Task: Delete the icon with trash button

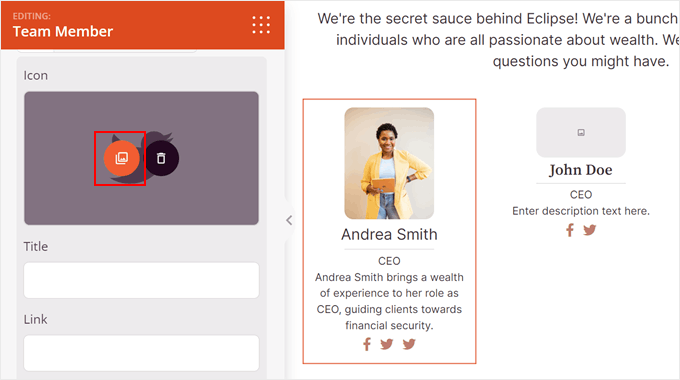Action: (161, 158)
